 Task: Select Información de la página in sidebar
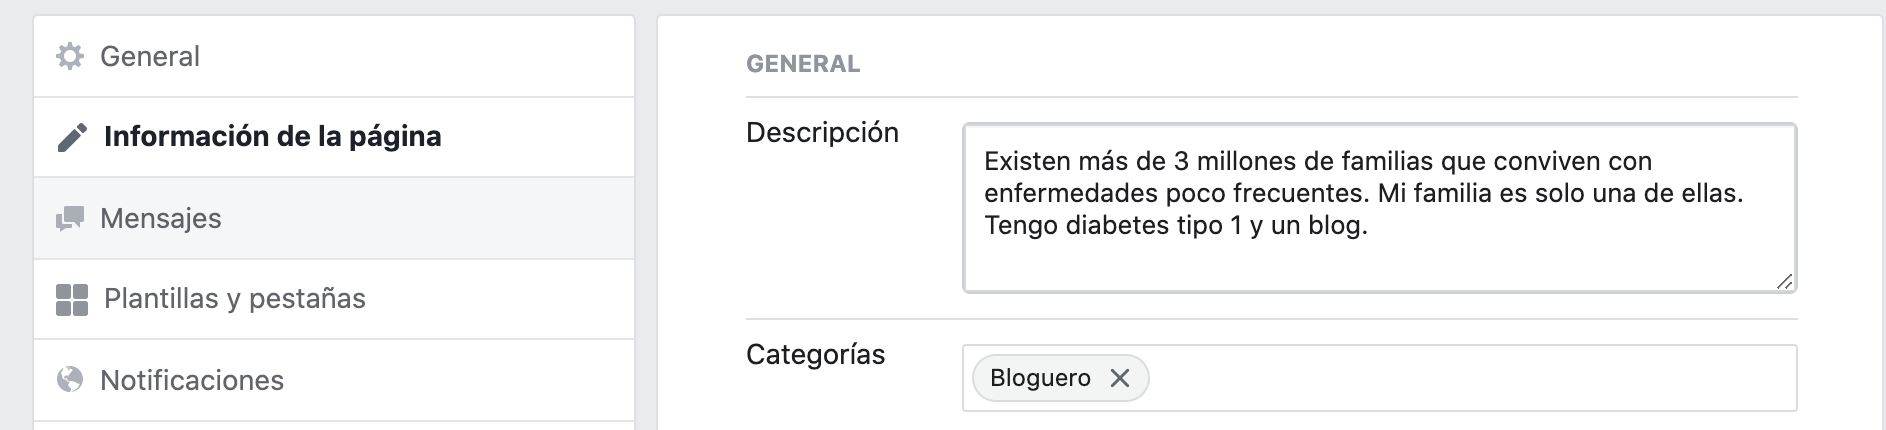334,137
